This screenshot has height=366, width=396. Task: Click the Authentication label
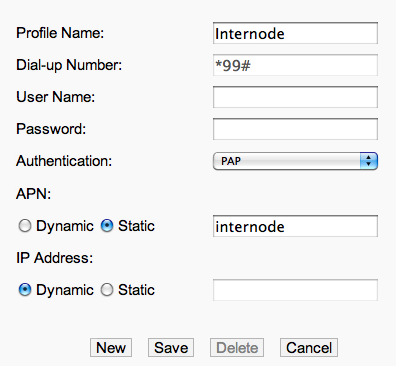coord(64,161)
